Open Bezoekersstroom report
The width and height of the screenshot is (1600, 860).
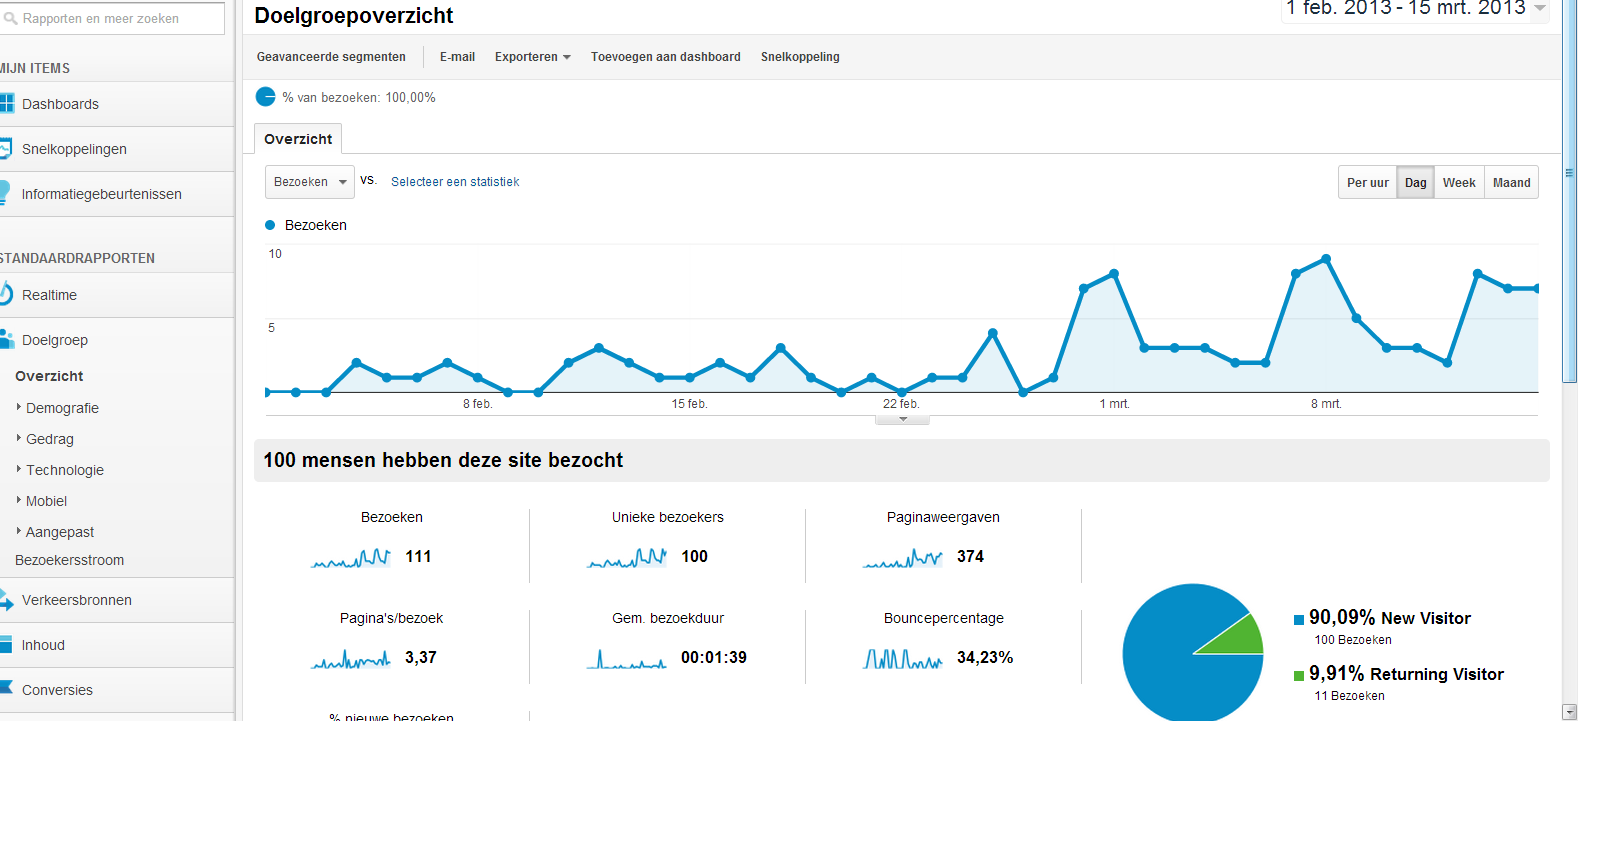70,560
